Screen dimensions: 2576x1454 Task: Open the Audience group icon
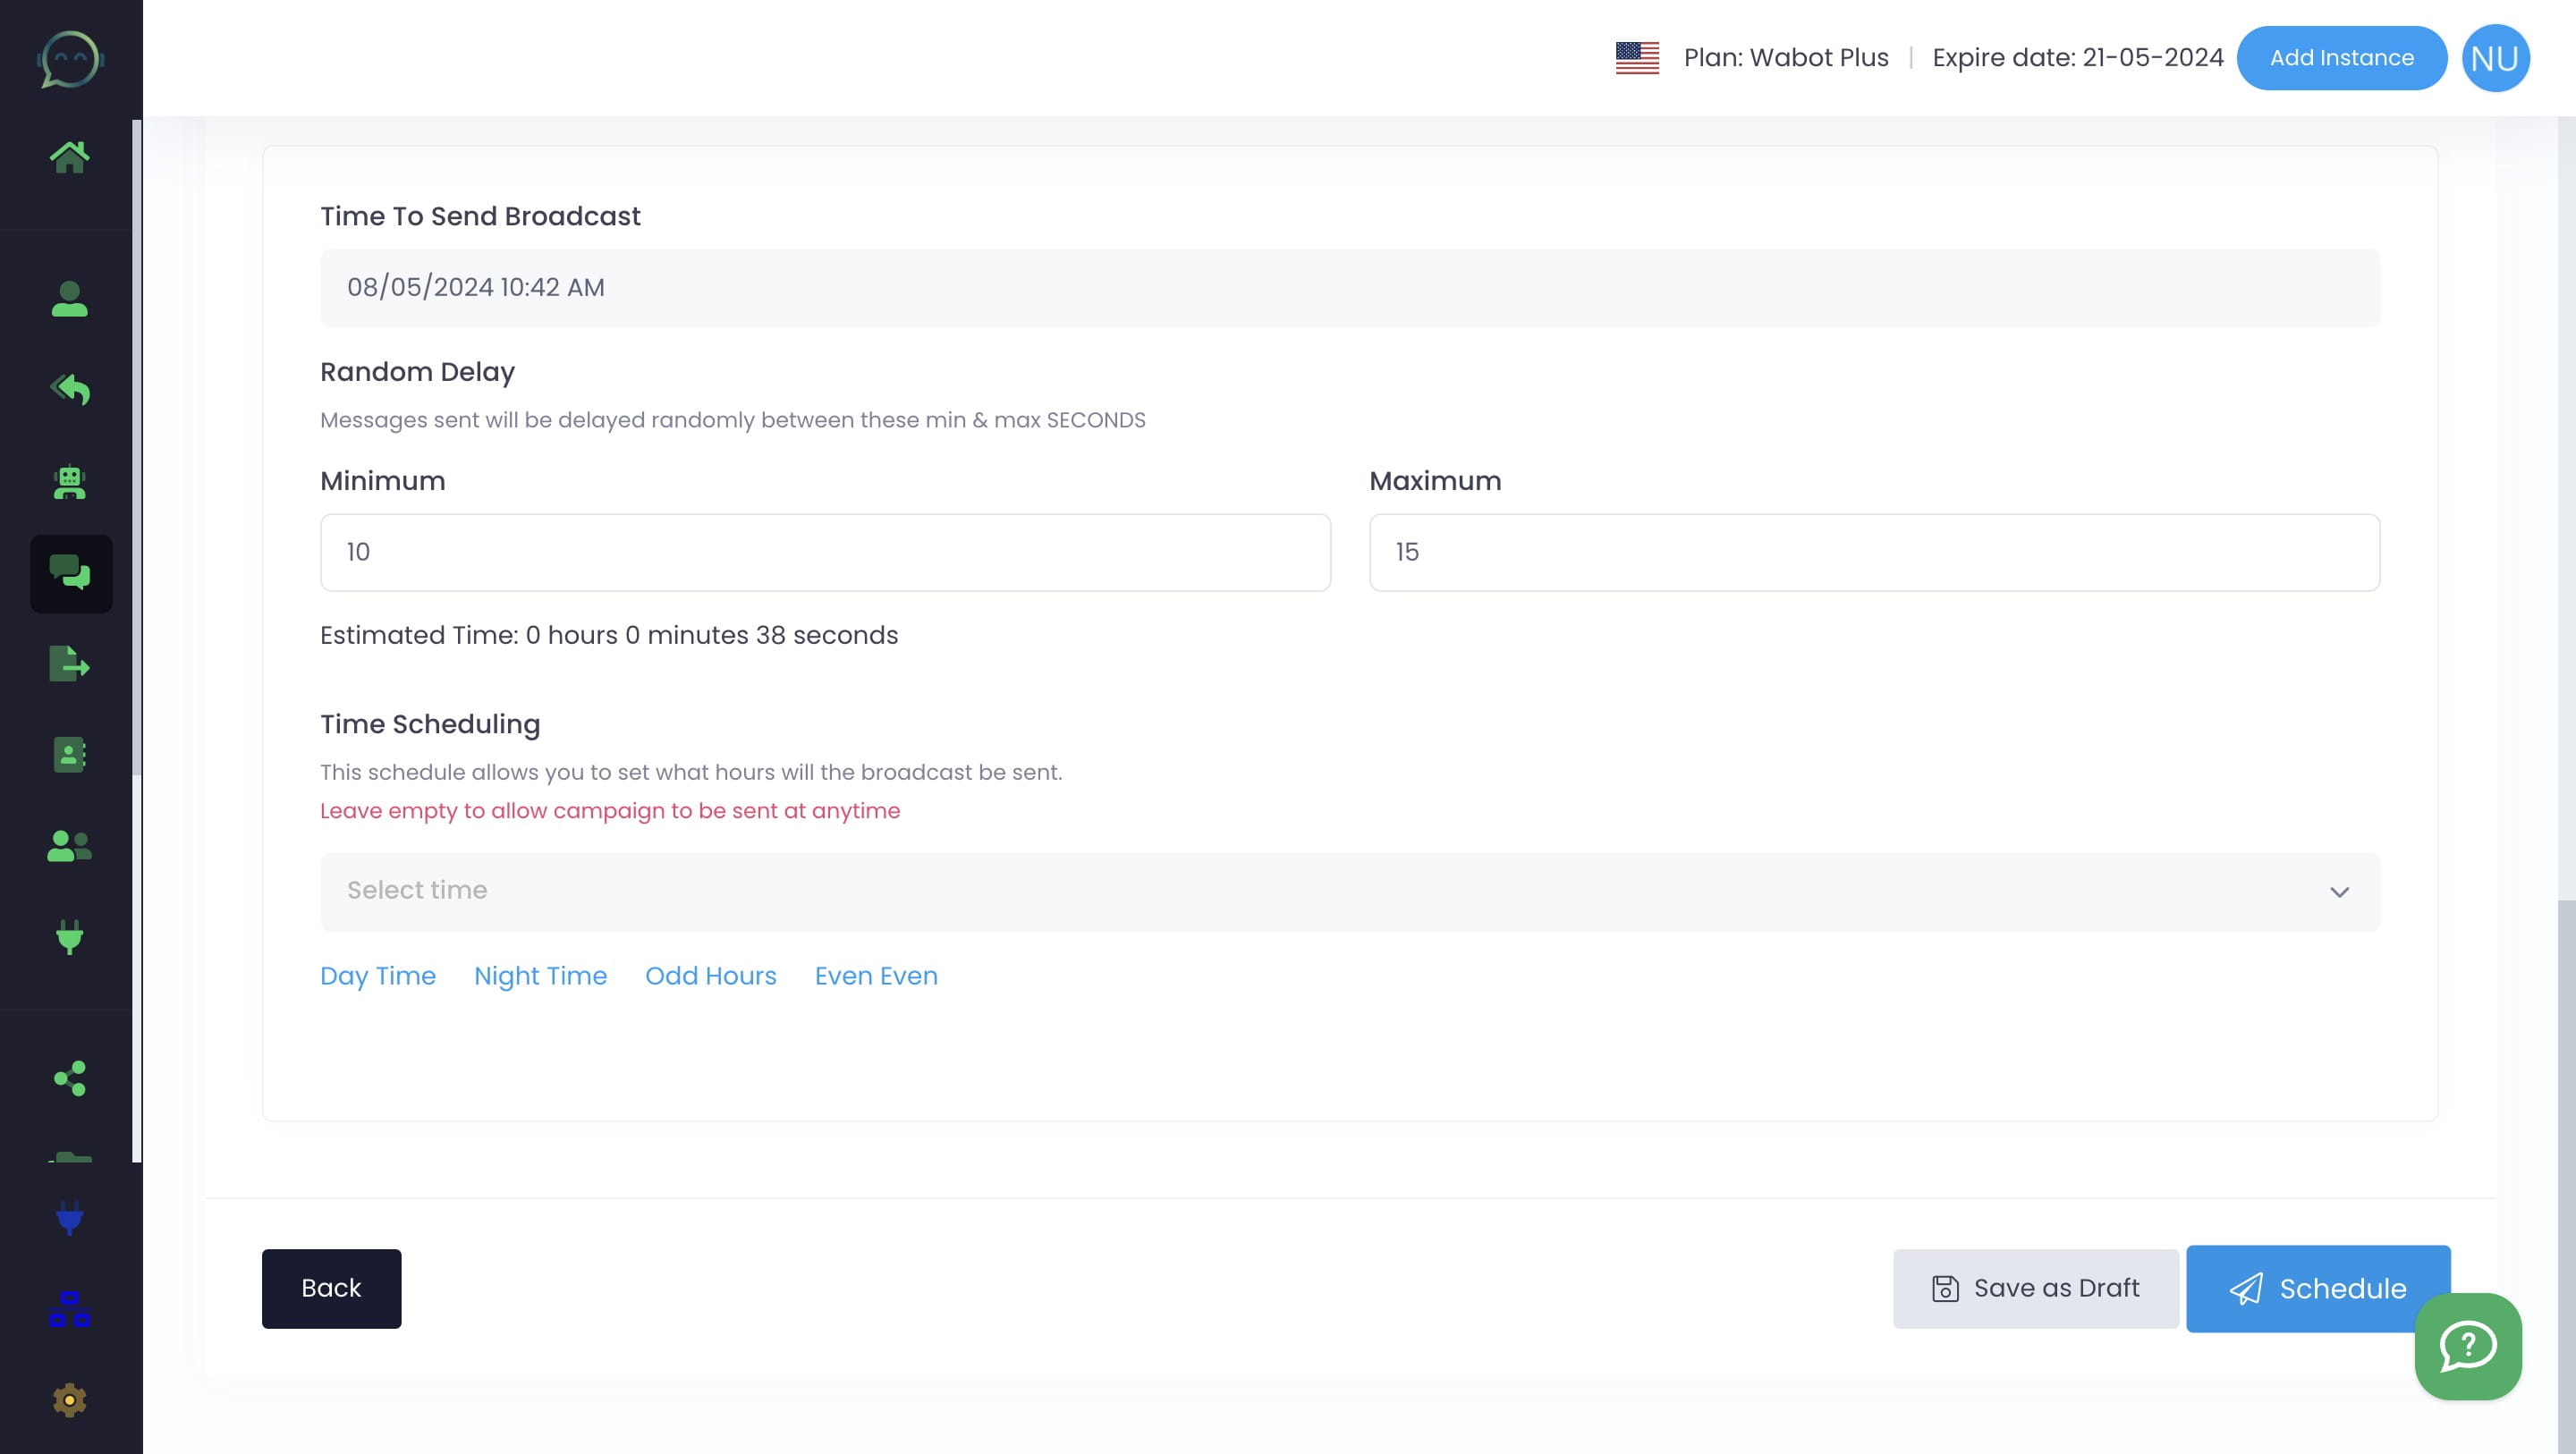coord(69,848)
